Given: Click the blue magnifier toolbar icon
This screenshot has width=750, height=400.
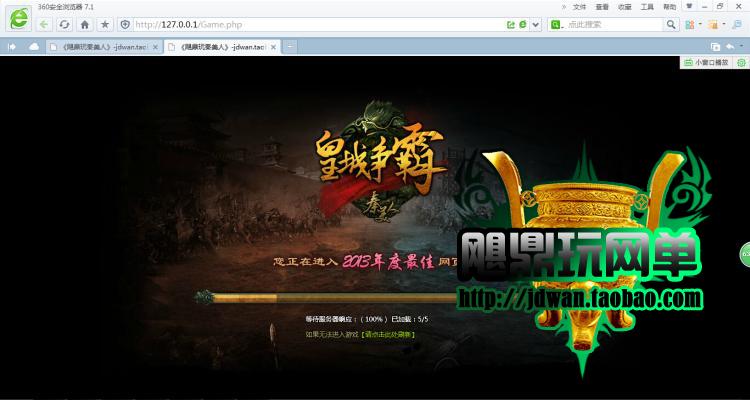Looking at the screenshot, I should click(737, 24).
